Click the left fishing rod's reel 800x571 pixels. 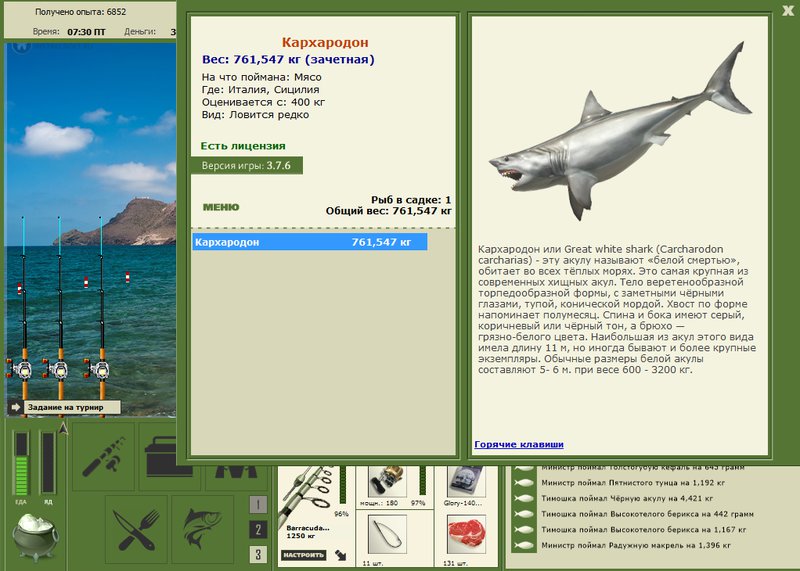click(20, 369)
